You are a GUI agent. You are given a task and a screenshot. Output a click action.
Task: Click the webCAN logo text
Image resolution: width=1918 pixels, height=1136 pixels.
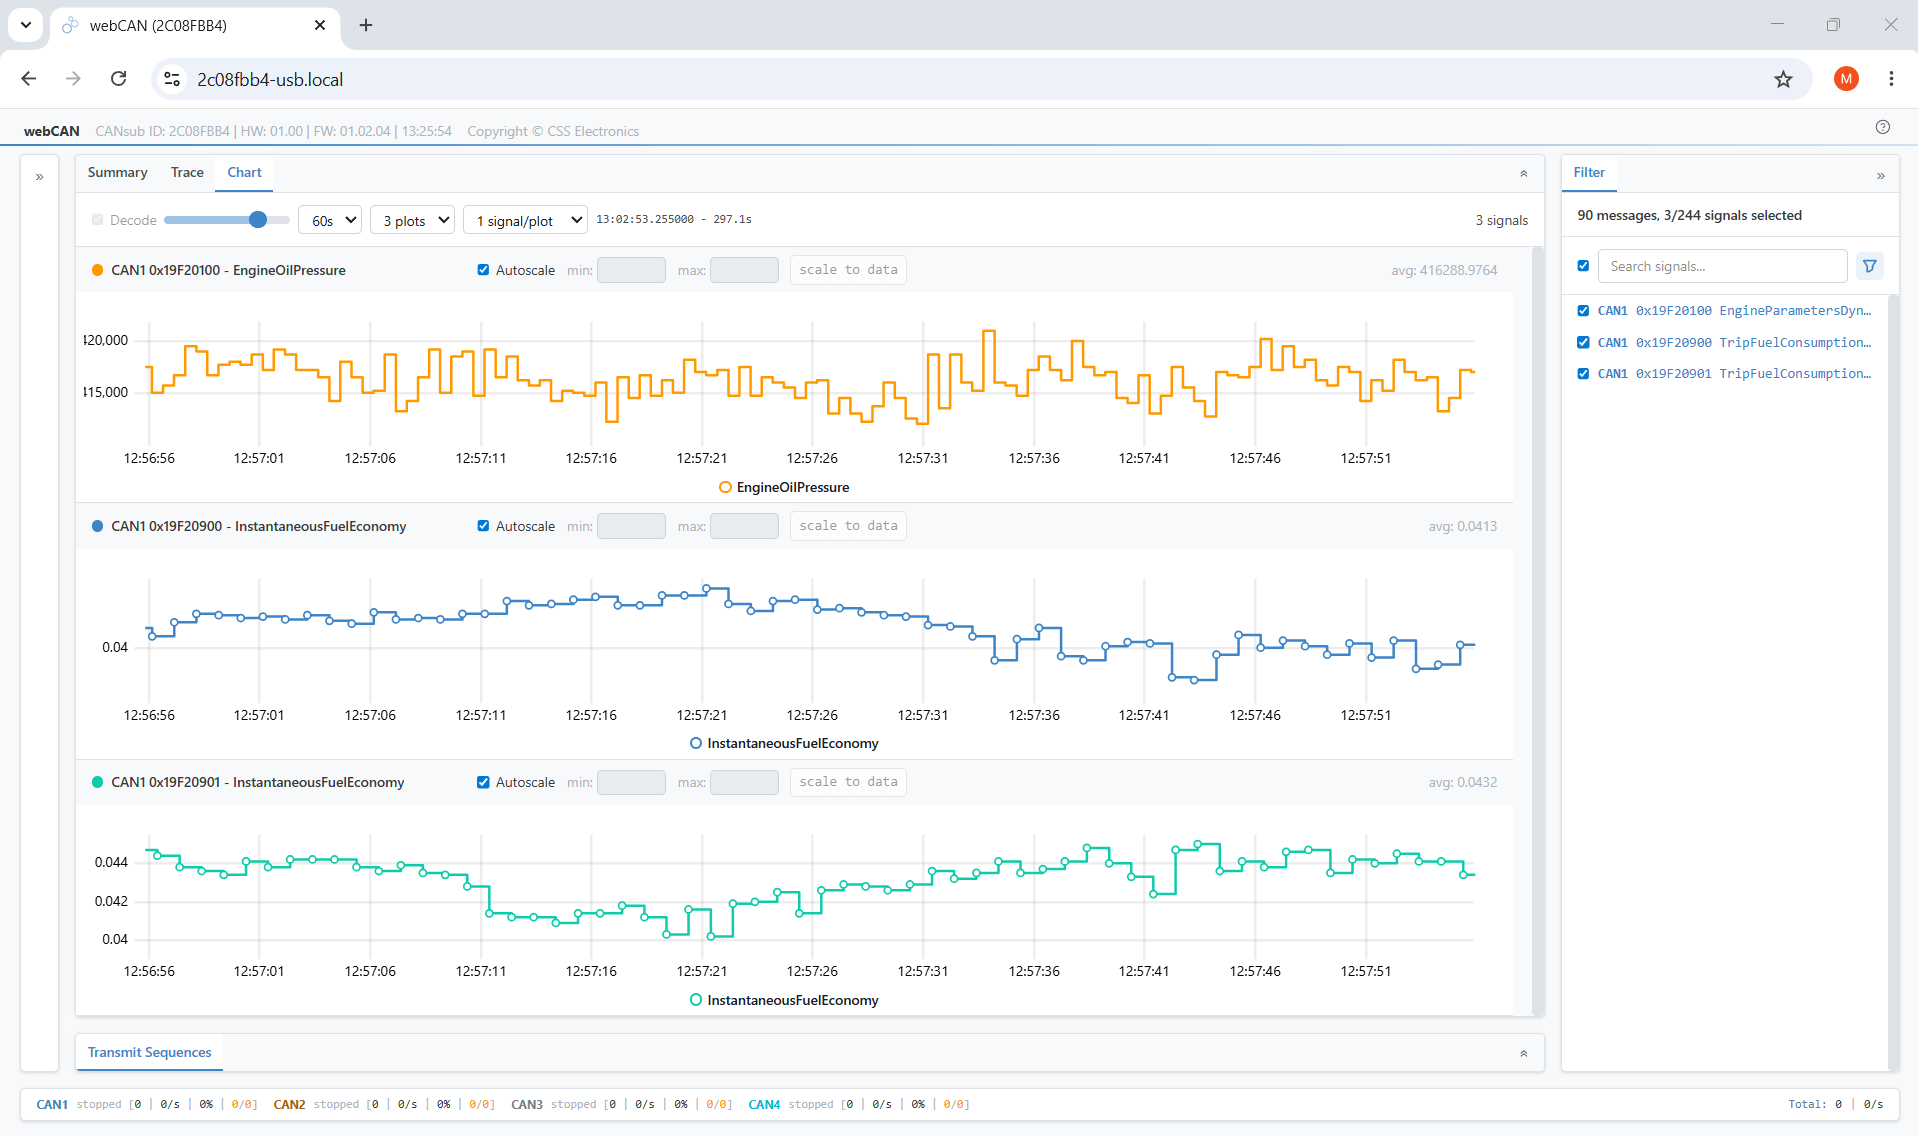(x=51, y=131)
